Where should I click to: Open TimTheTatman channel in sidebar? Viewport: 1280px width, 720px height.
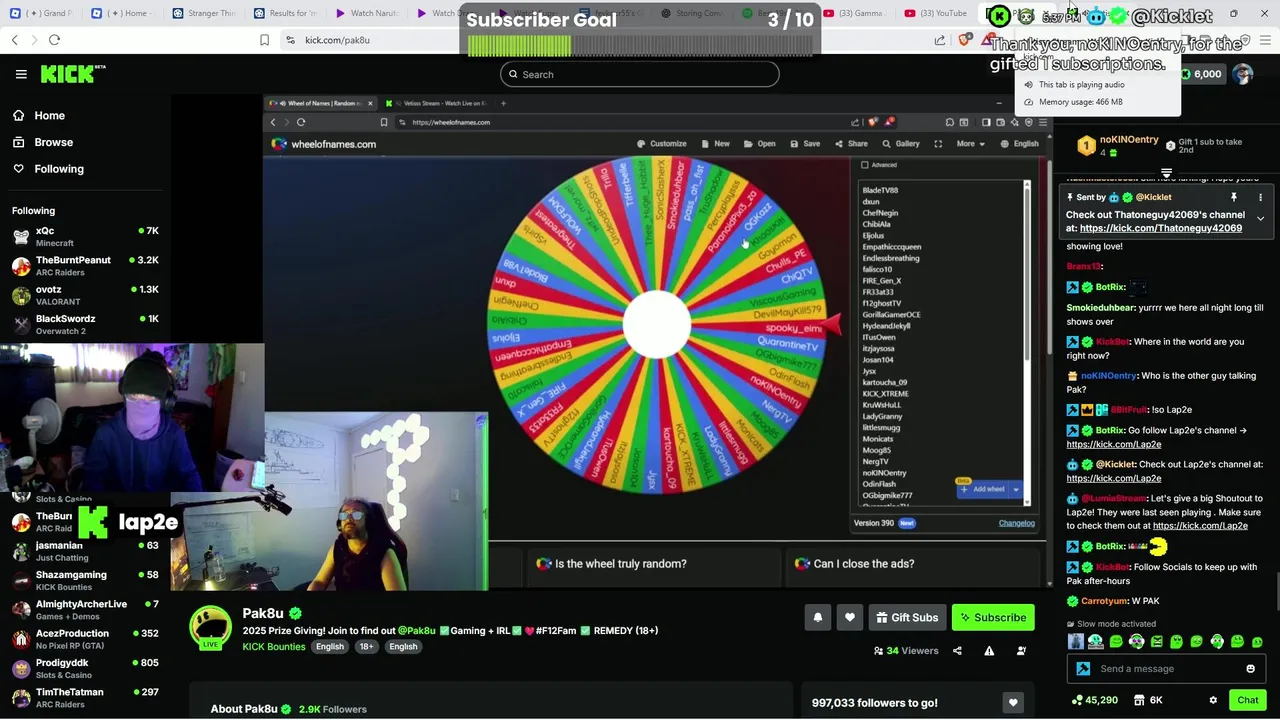(85, 697)
